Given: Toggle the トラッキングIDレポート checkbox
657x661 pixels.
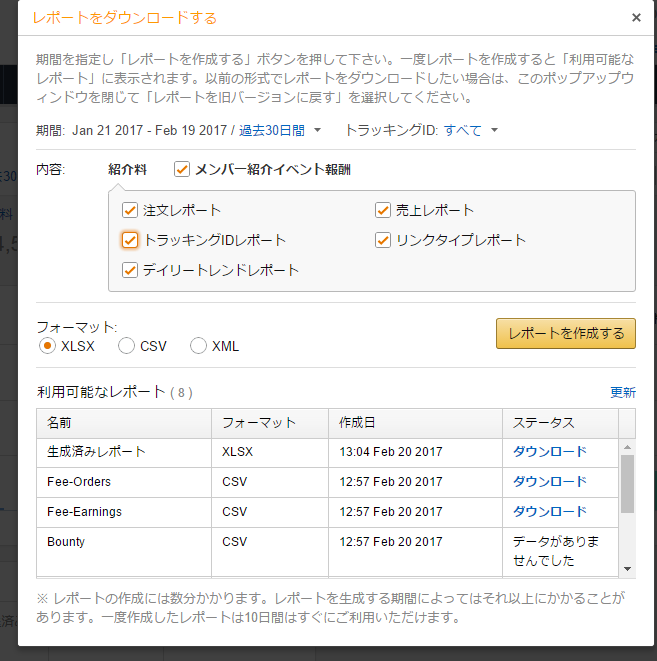Looking at the screenshot, I should (x=130, y=240).
